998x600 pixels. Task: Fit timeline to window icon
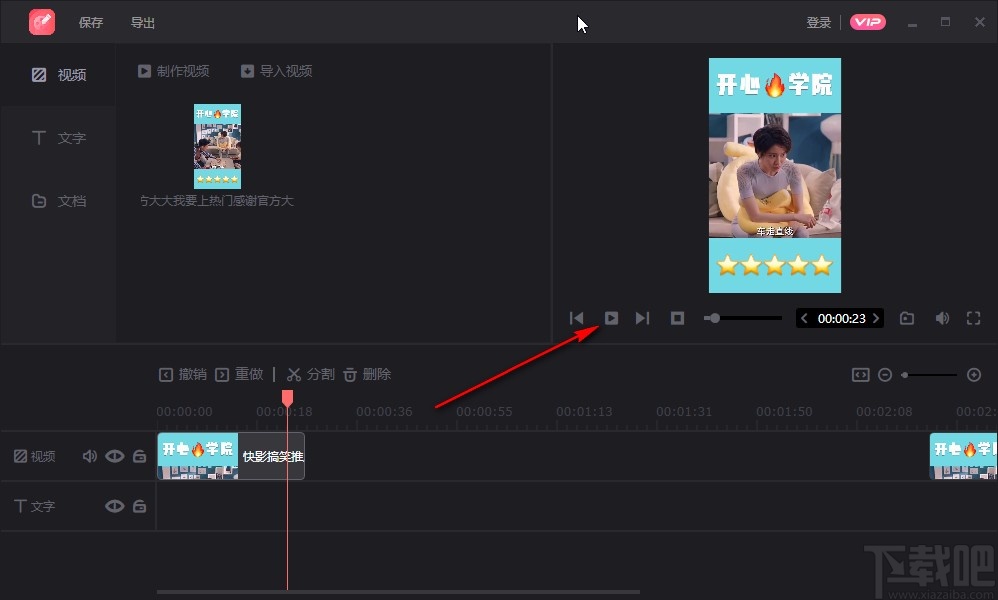(x=861, y=375)
